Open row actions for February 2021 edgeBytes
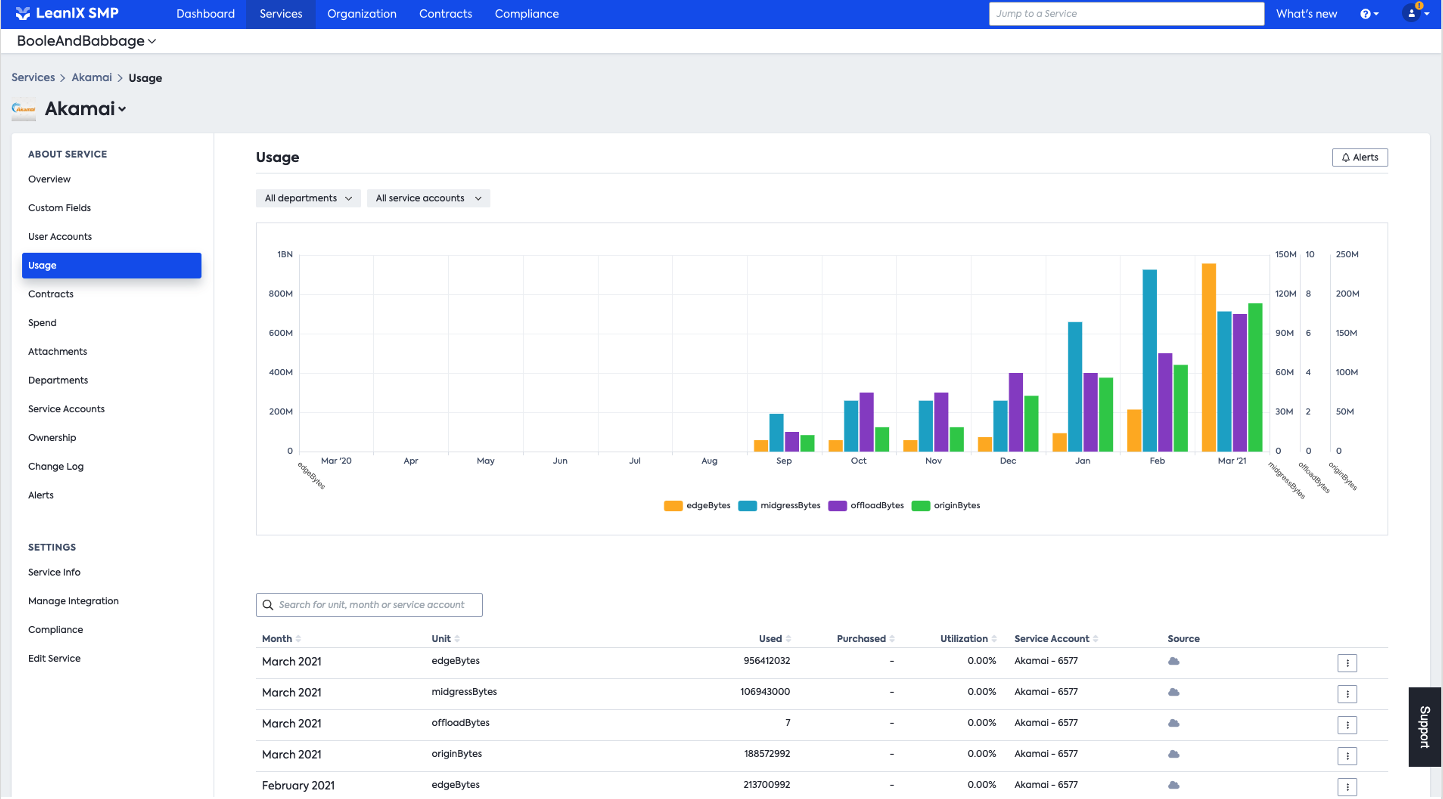The image size is (1443, 799). tap(1347, 787)
